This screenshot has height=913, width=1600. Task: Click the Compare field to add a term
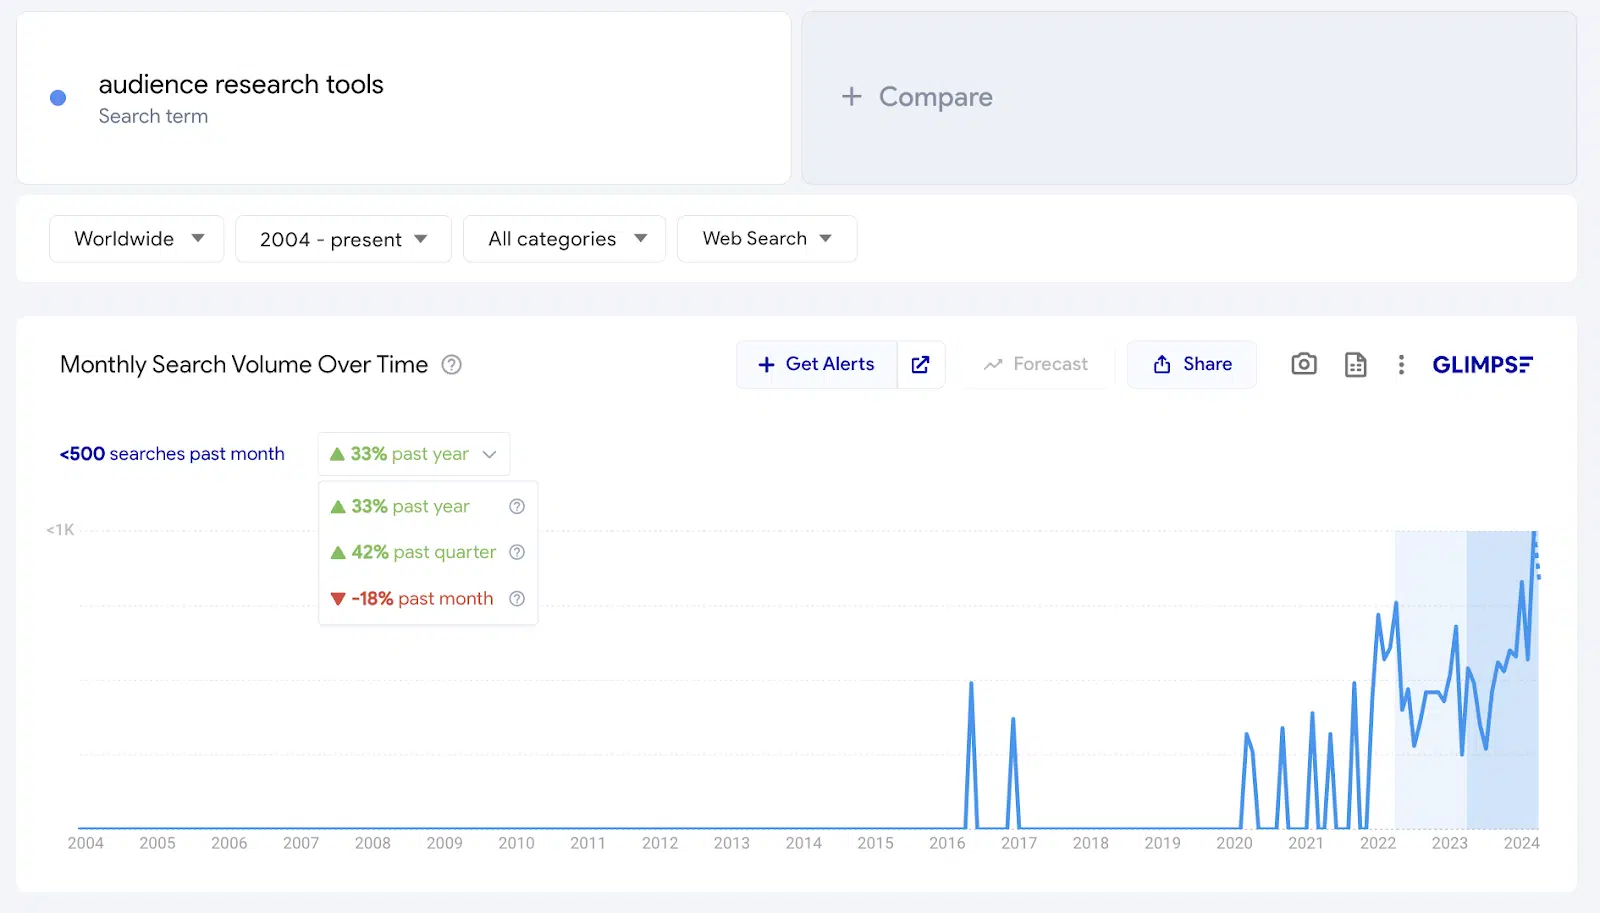coord(1189,98)
